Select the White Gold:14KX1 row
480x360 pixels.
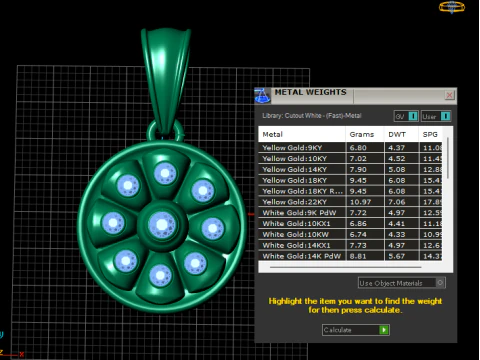pyautogui.click(x=350, y=245)
